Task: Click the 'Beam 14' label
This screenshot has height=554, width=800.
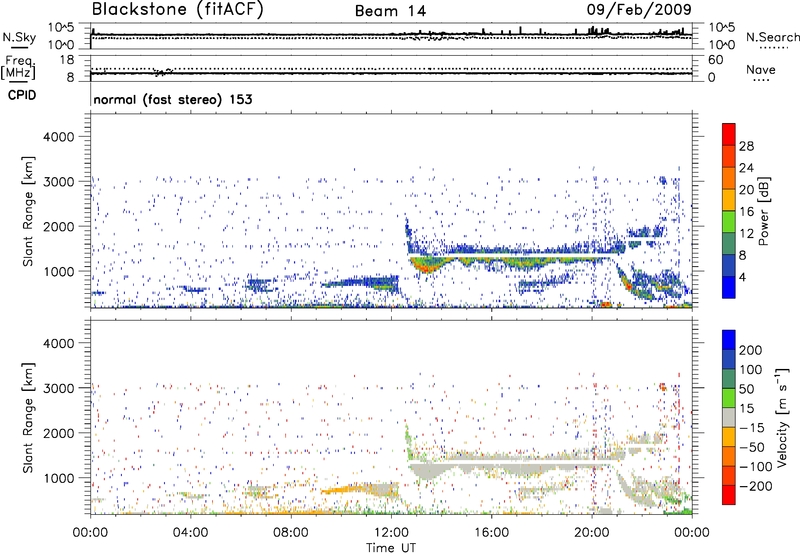Action: point(390,11)
